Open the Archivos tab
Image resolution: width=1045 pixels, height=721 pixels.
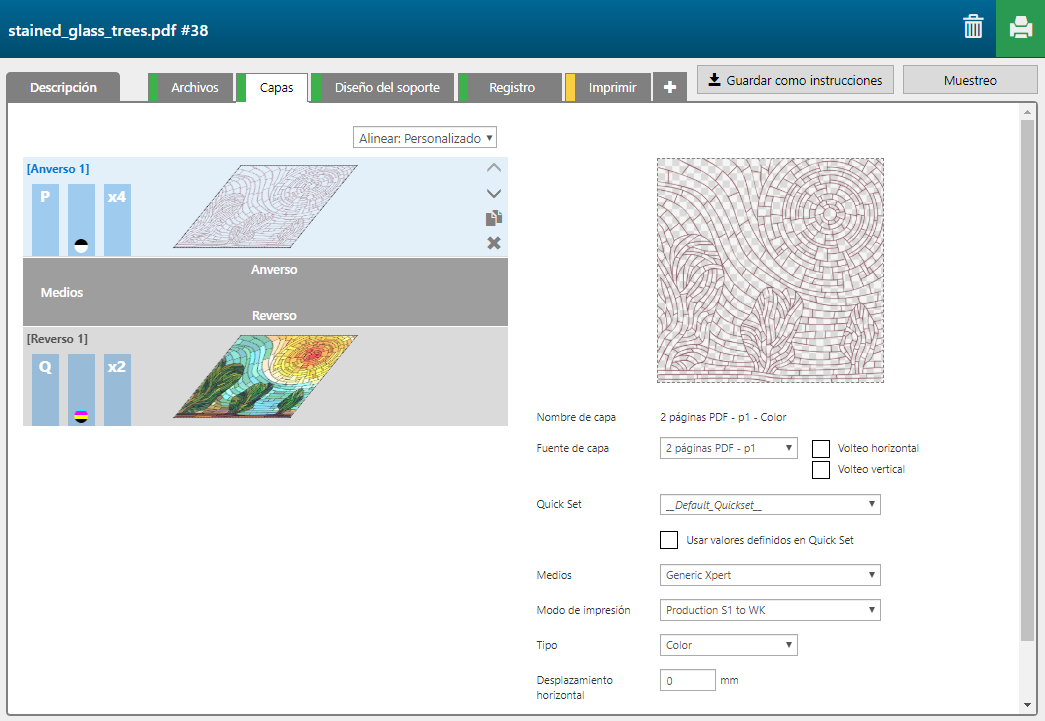pos(194,88)
